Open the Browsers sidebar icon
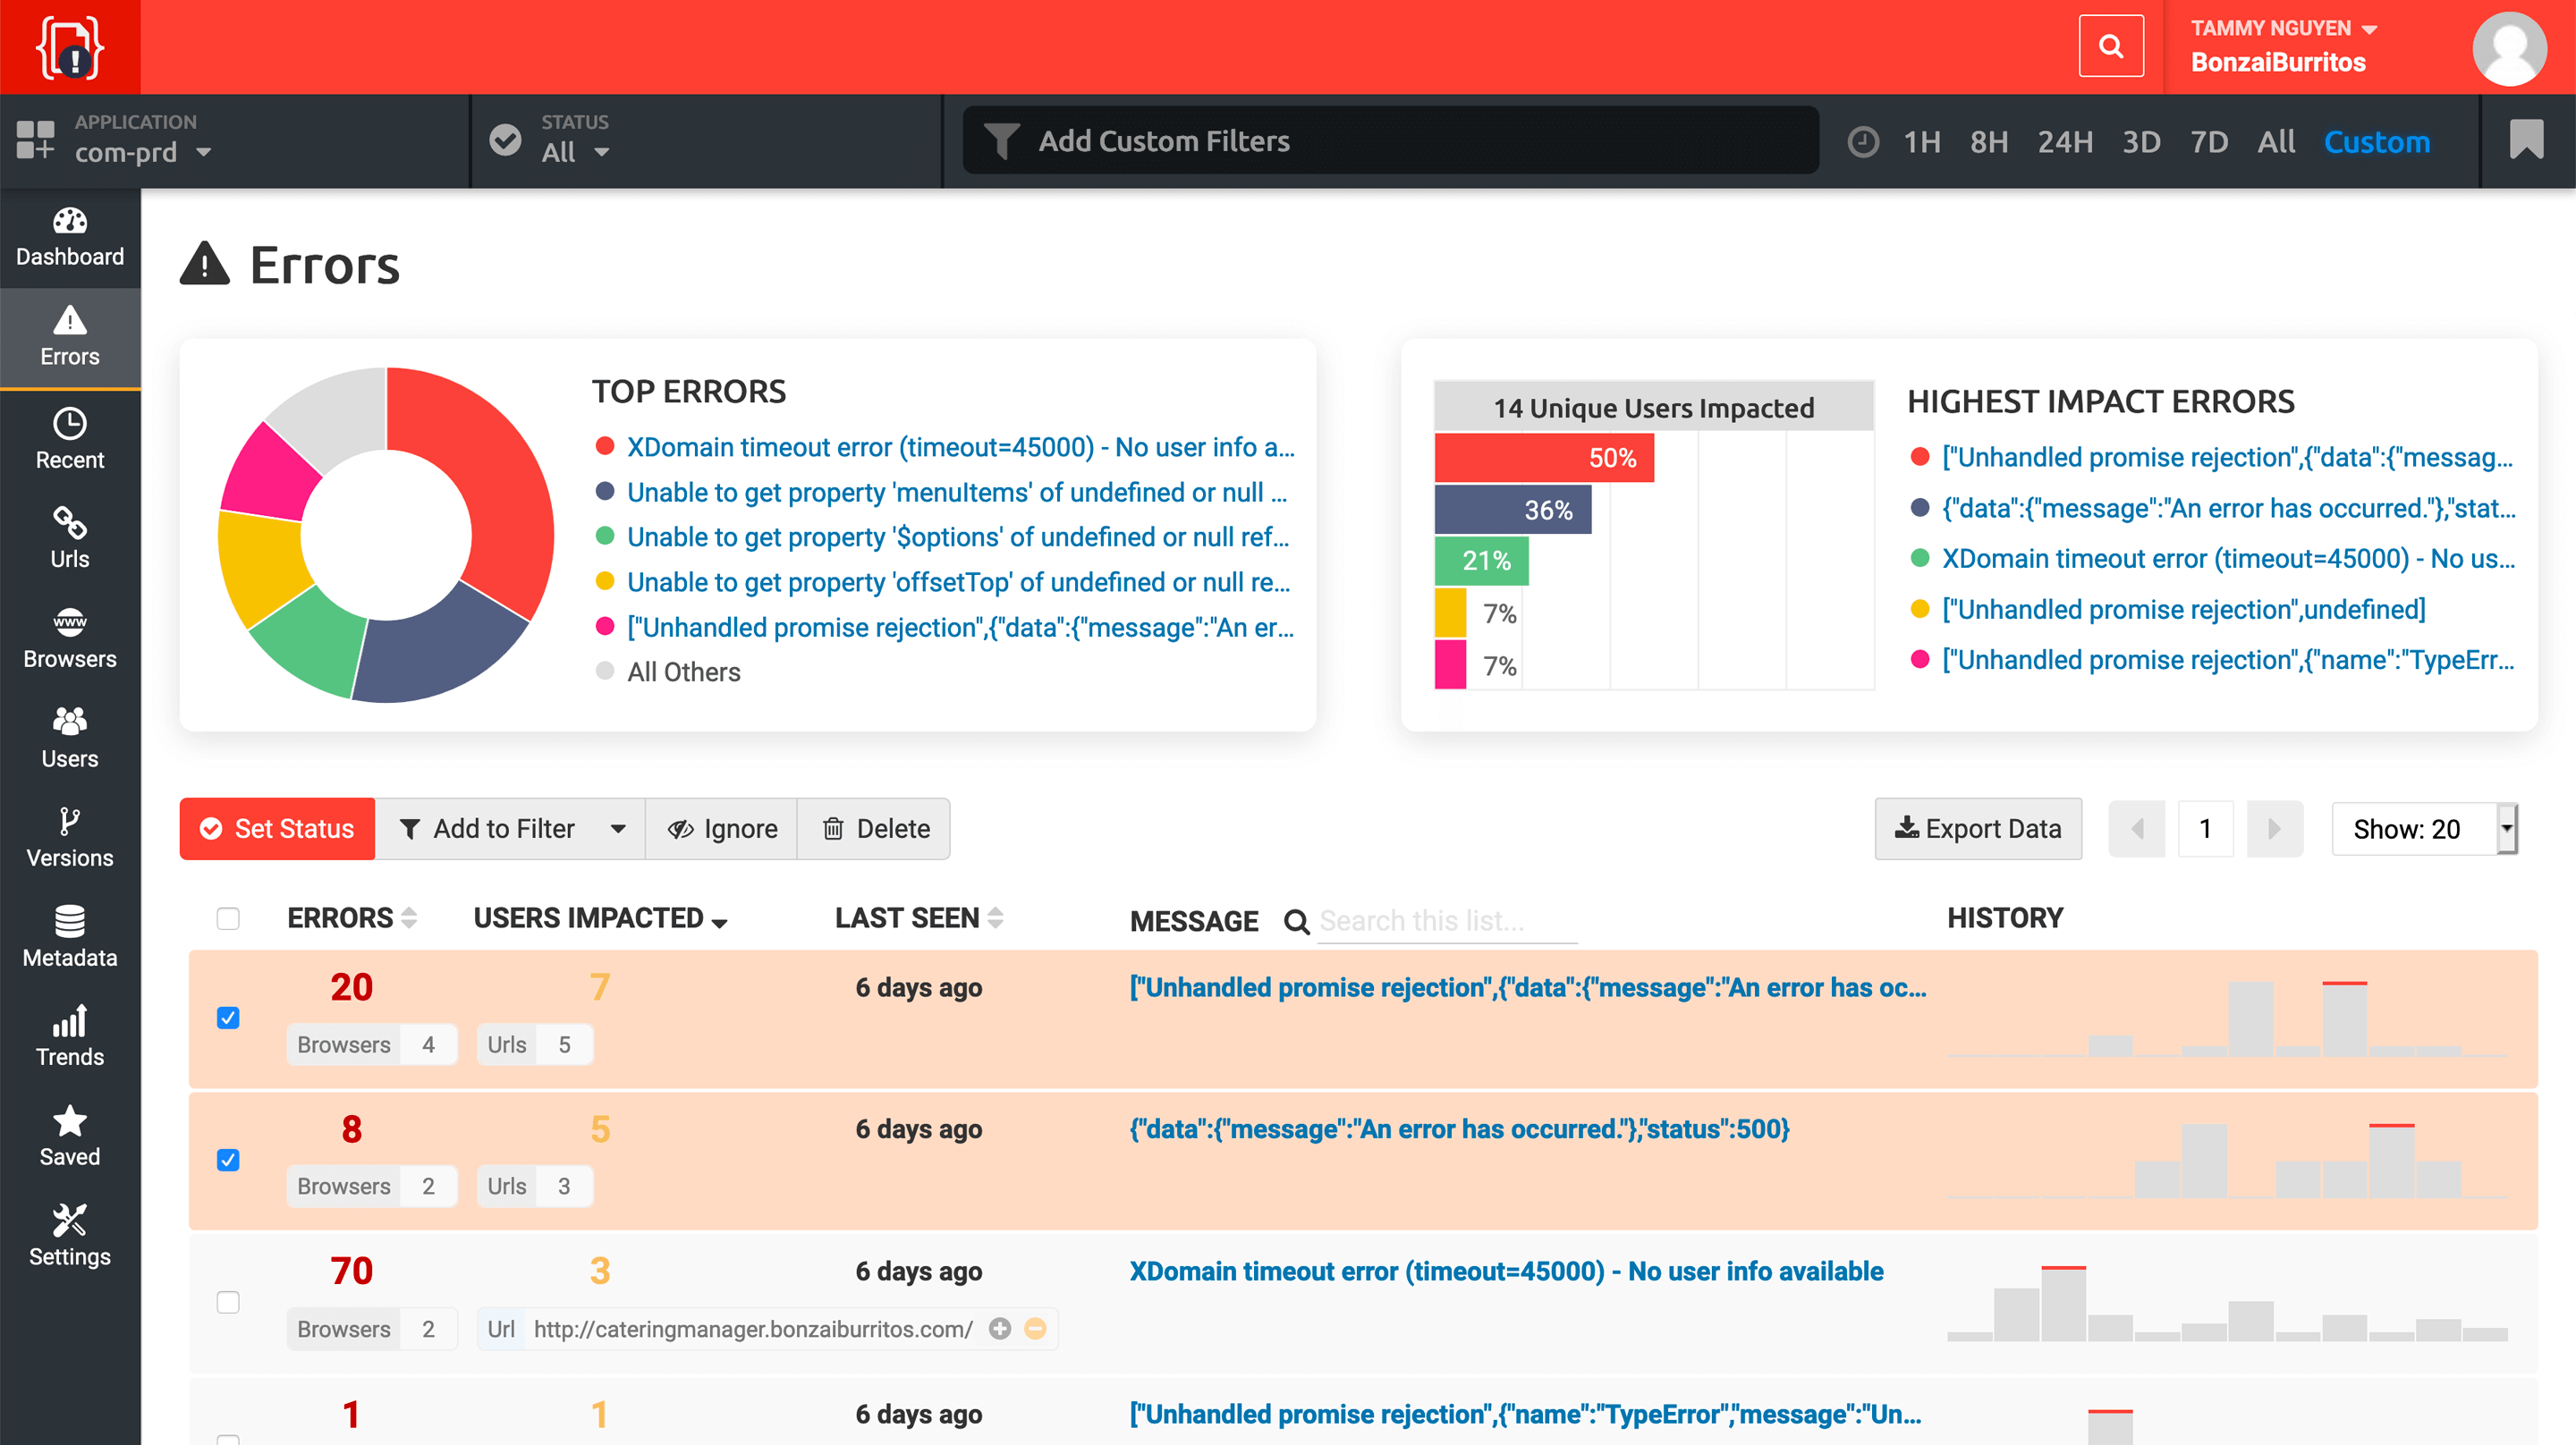This screenshot has height=1445, width=2576. pyautogui.click(x=69, y=638)
